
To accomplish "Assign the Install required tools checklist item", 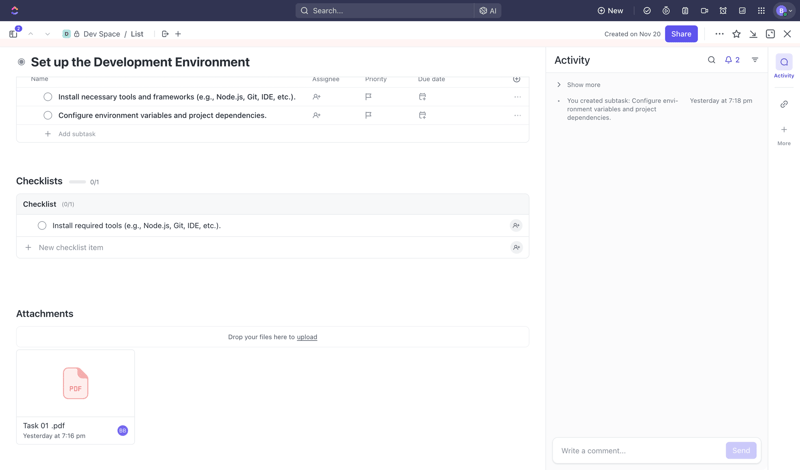I will pyautogui.click(x=516, y=226).
